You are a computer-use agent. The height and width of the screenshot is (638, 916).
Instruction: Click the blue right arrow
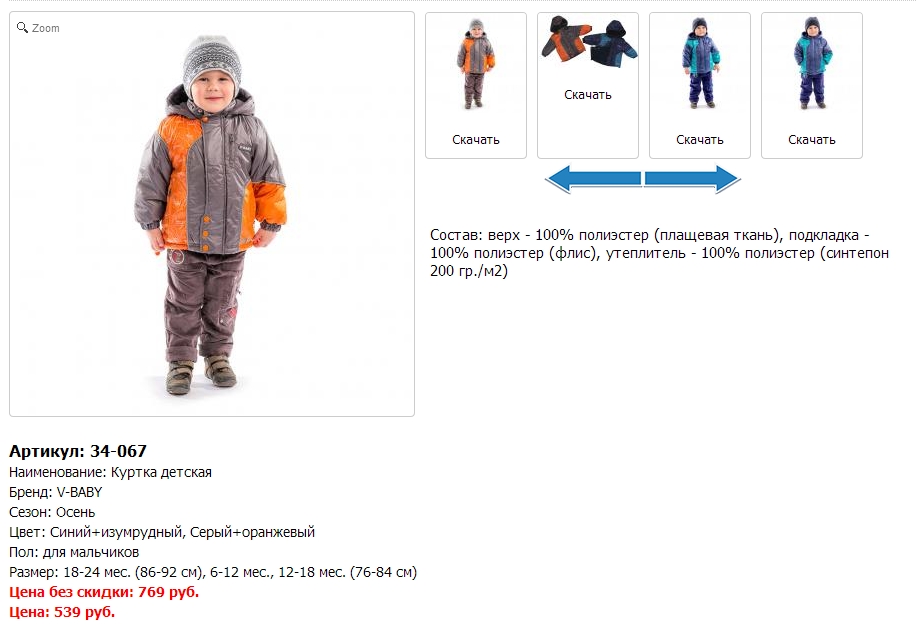point(693,179)
